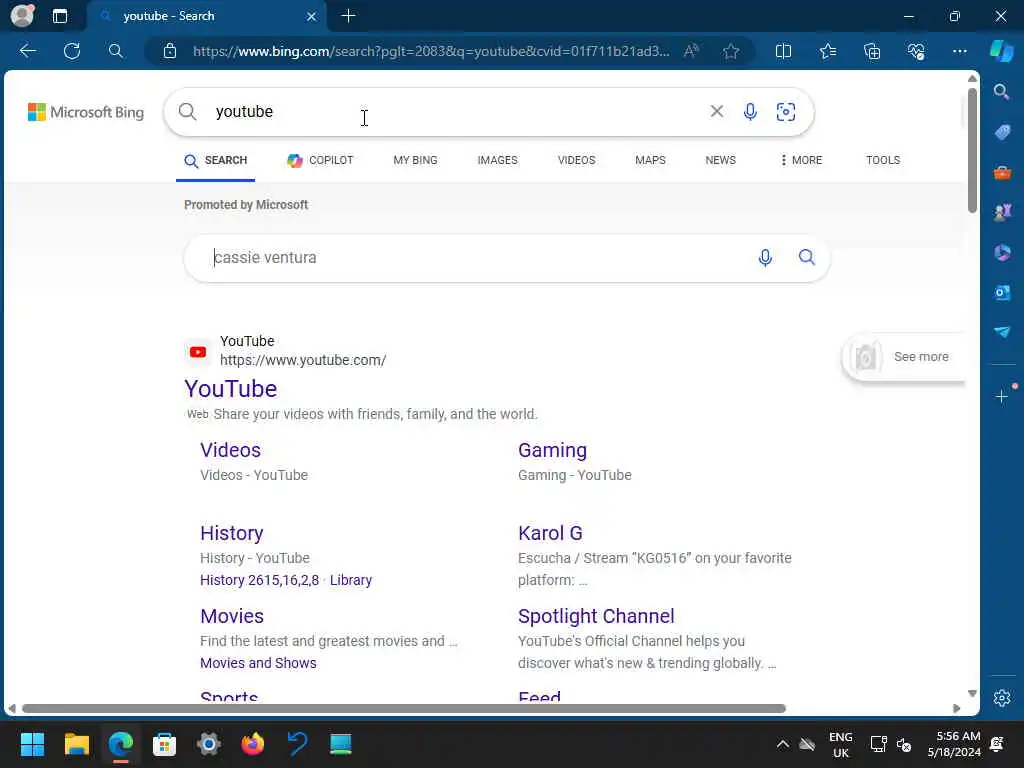Switch to the COPILOT tab

click(320, 161)
